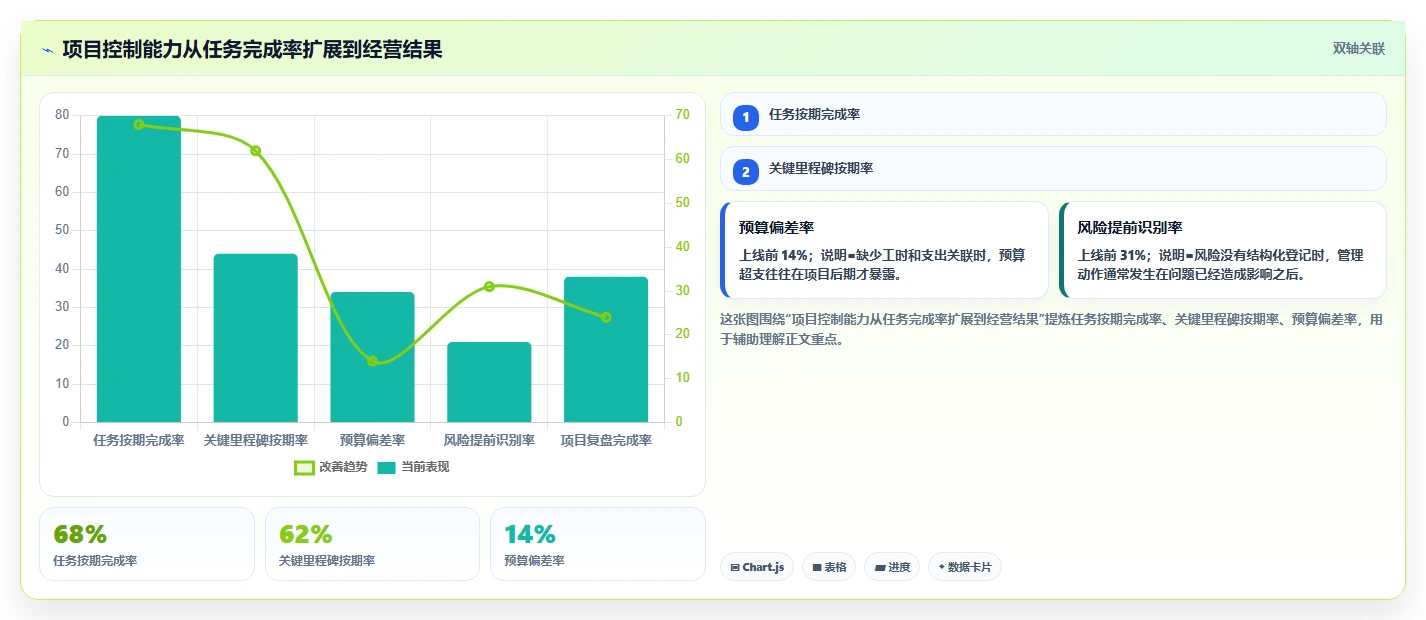Click the sparkle icon inside 数据卡片 tag

[941, 567]
